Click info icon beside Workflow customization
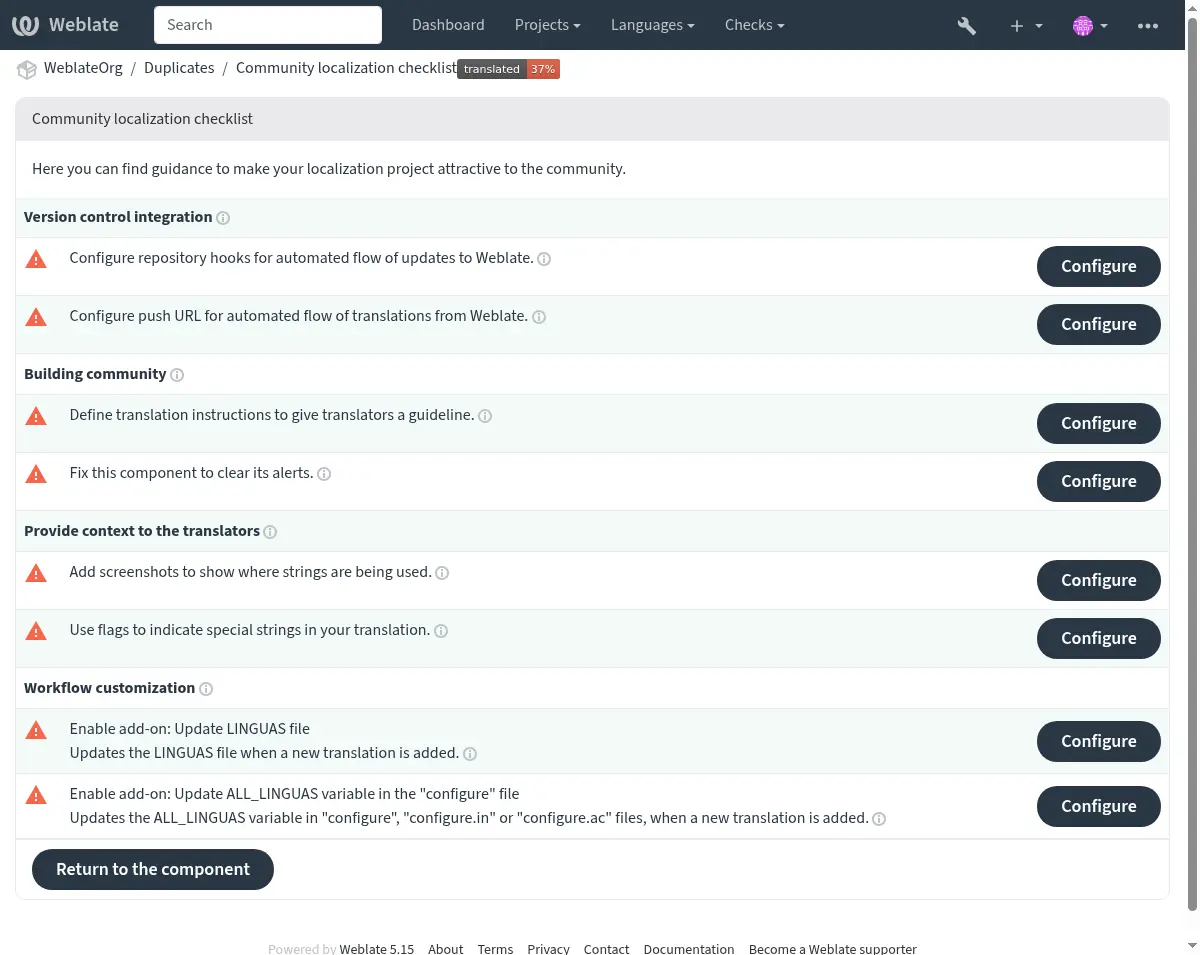This screenshot has height=955, width=1200. pos(206,689)
